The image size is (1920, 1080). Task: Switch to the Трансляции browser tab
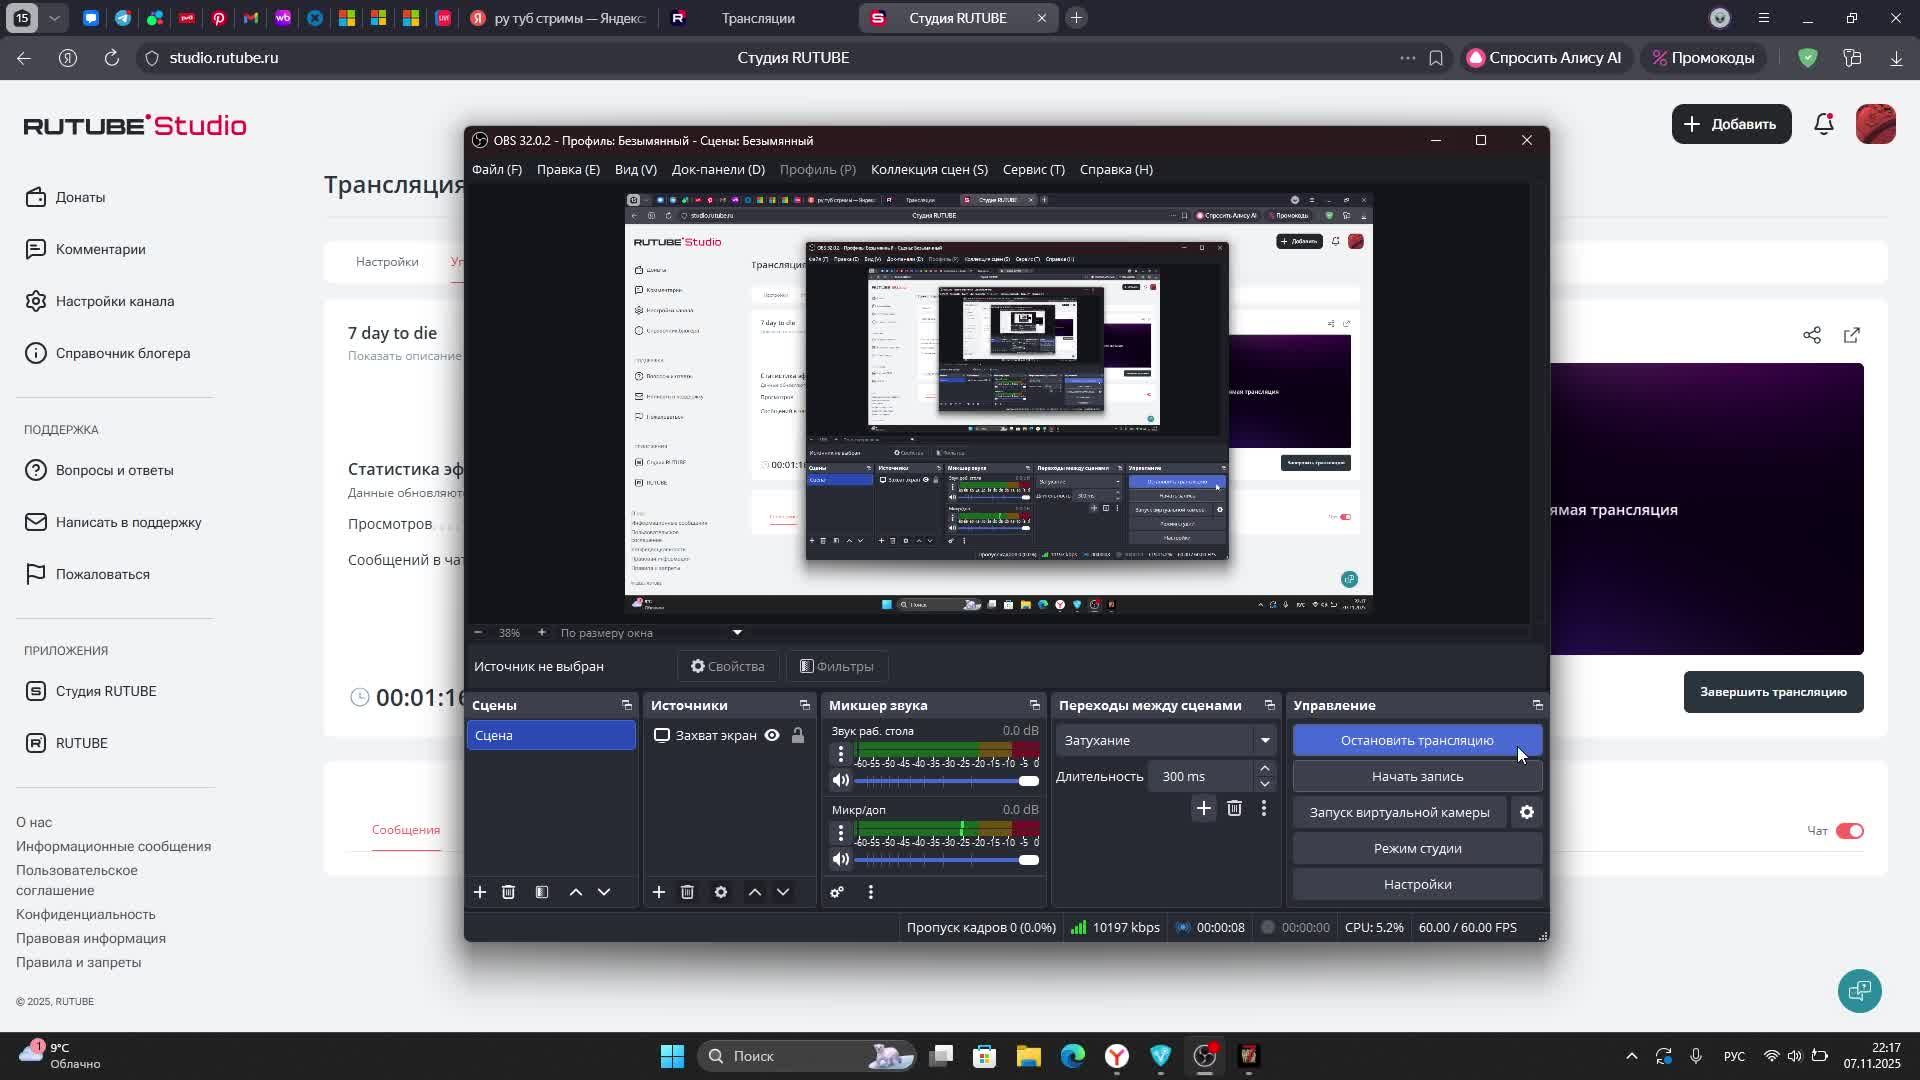(x=758, y=18)
